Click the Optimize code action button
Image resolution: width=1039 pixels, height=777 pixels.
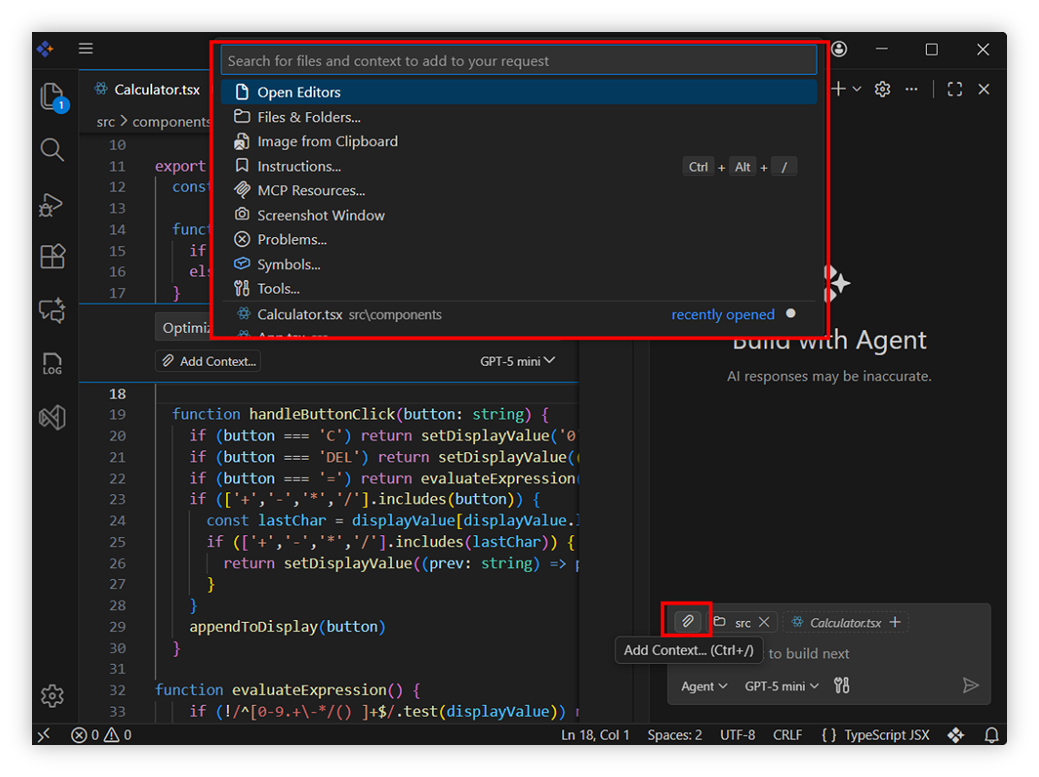(x=184, y=327)
